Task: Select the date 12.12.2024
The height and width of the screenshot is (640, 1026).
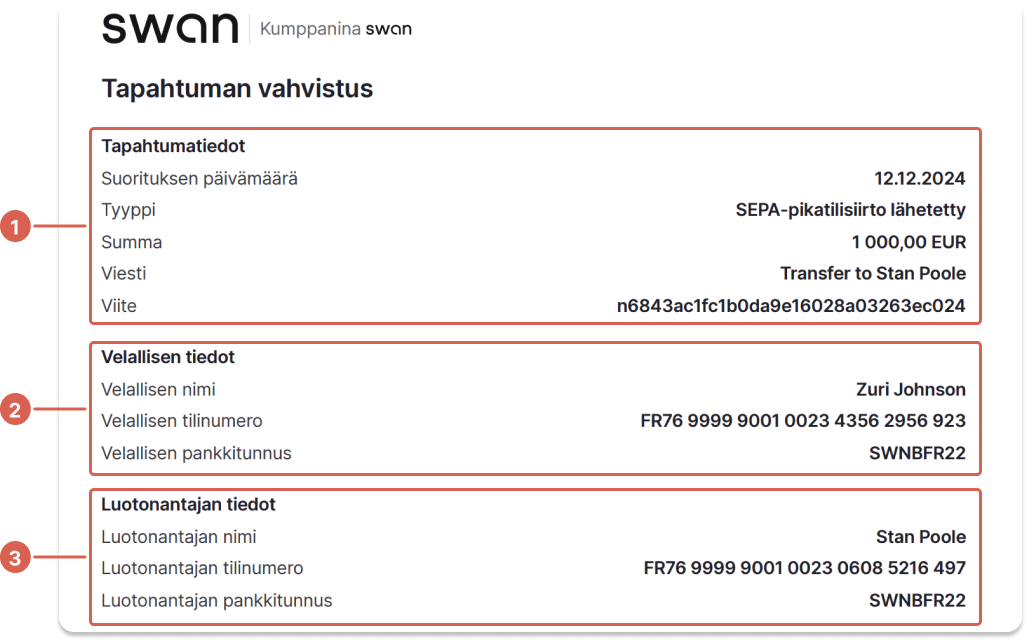Action: click(x=919, y=179)
